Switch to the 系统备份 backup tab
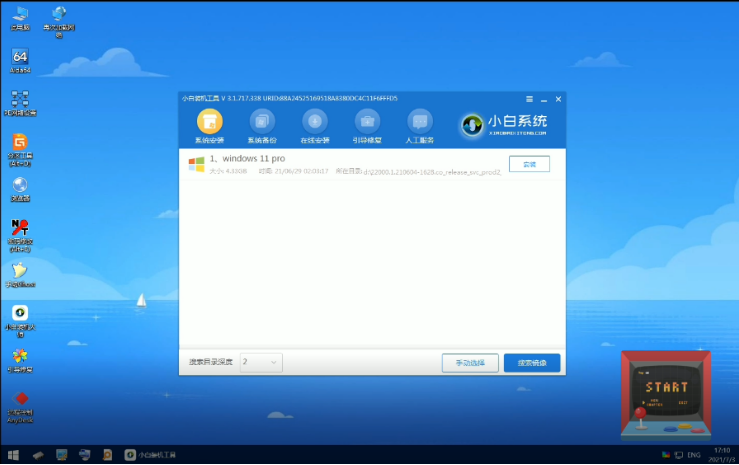Screen dimensions: 739x465 pyautogui.click(x=262, y=124)
